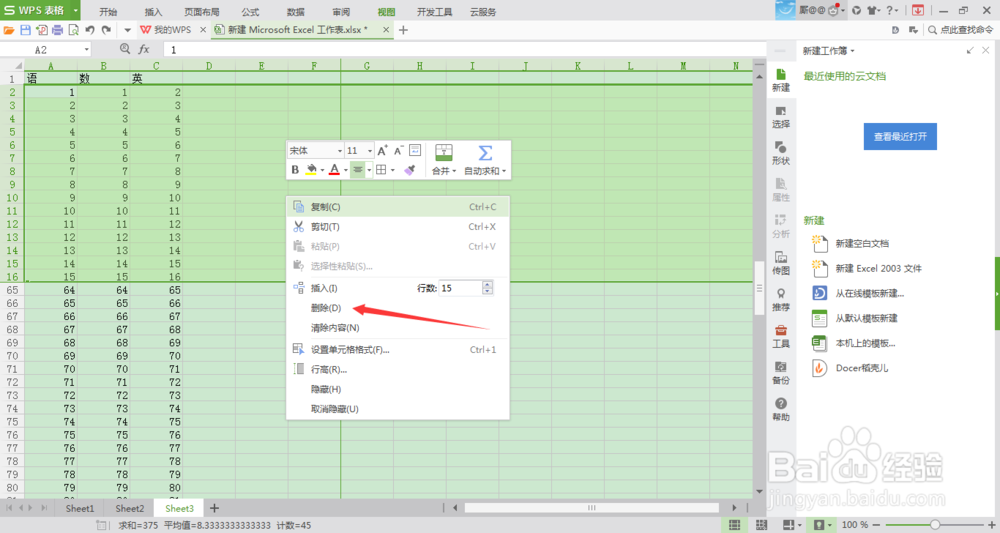This screenshot has height=533, width=1000.
Task: Click the 行数 row count input field
Action: (461, 288)
